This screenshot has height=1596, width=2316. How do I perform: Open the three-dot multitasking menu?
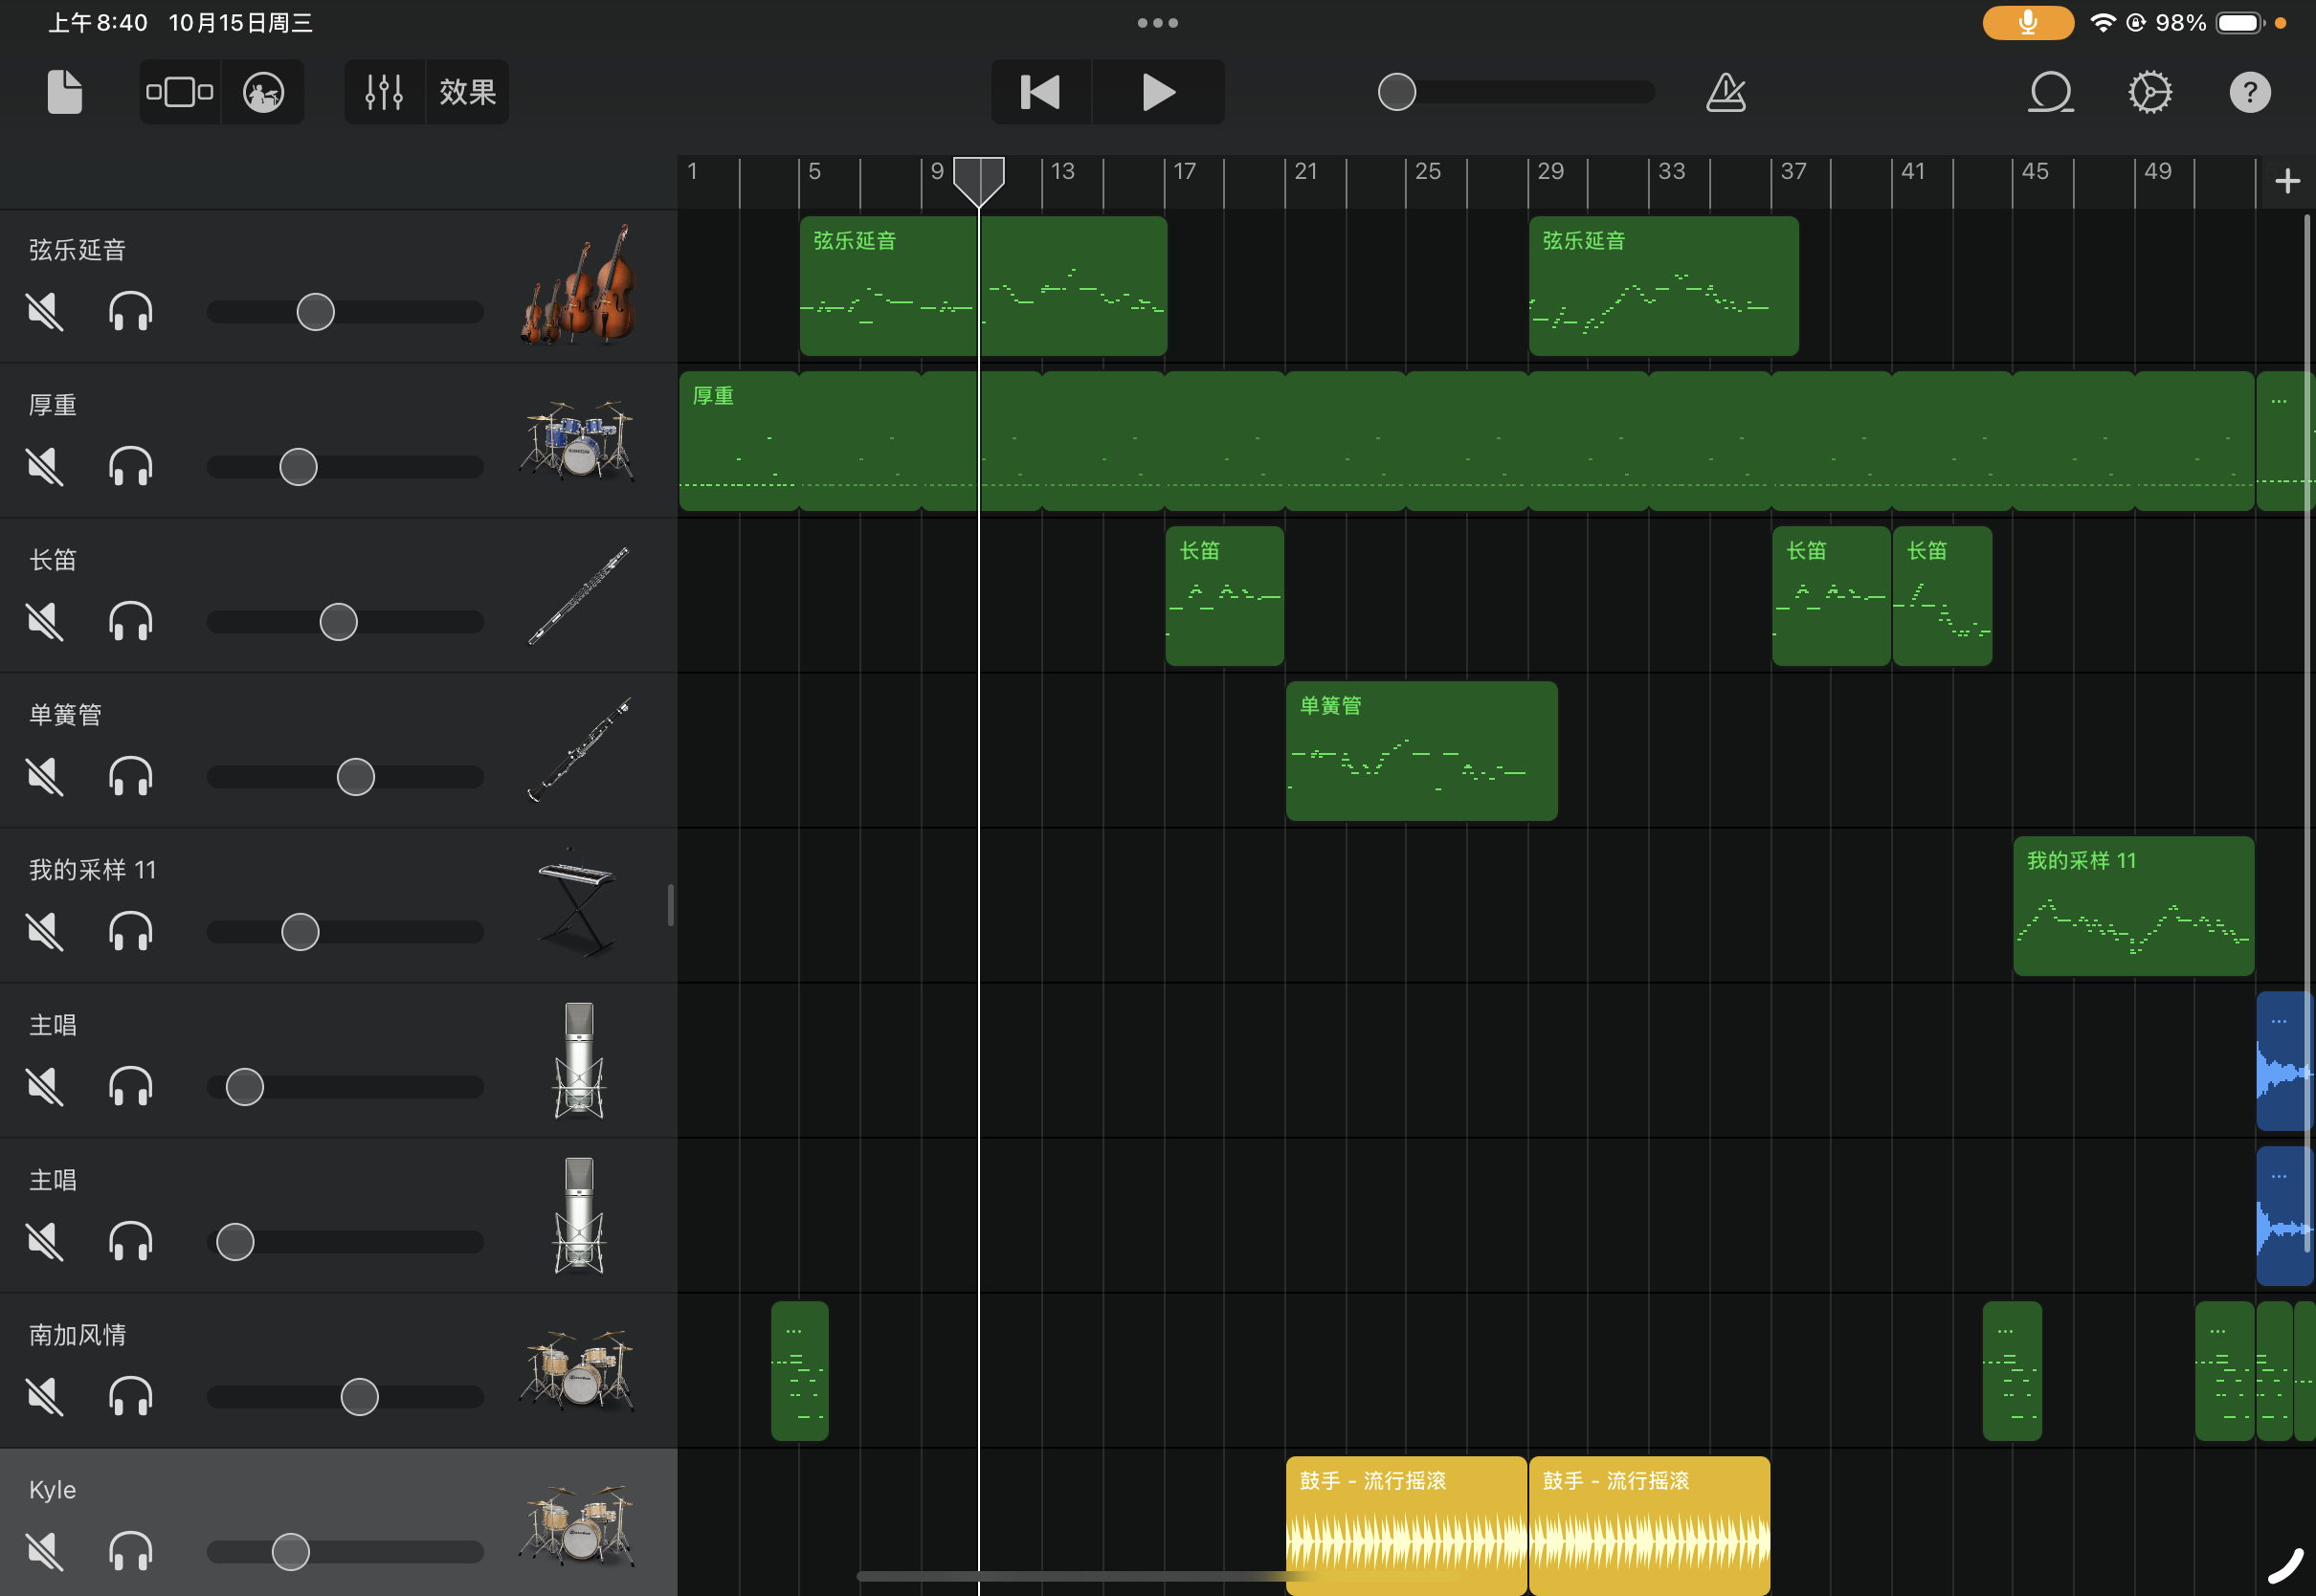[x=1158, y=23]
